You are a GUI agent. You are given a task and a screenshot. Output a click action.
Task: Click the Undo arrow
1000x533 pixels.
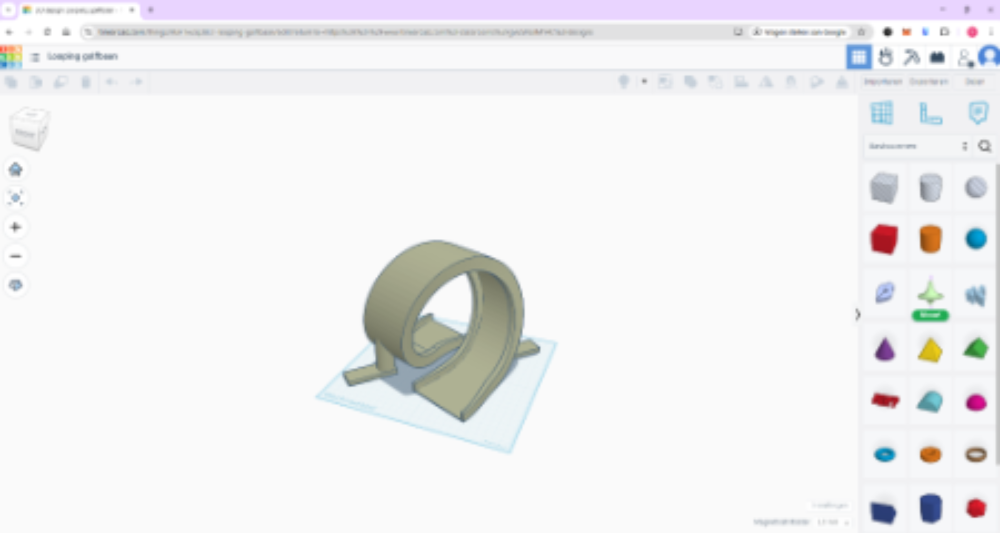pyautogui.click(x=111, y=82)
